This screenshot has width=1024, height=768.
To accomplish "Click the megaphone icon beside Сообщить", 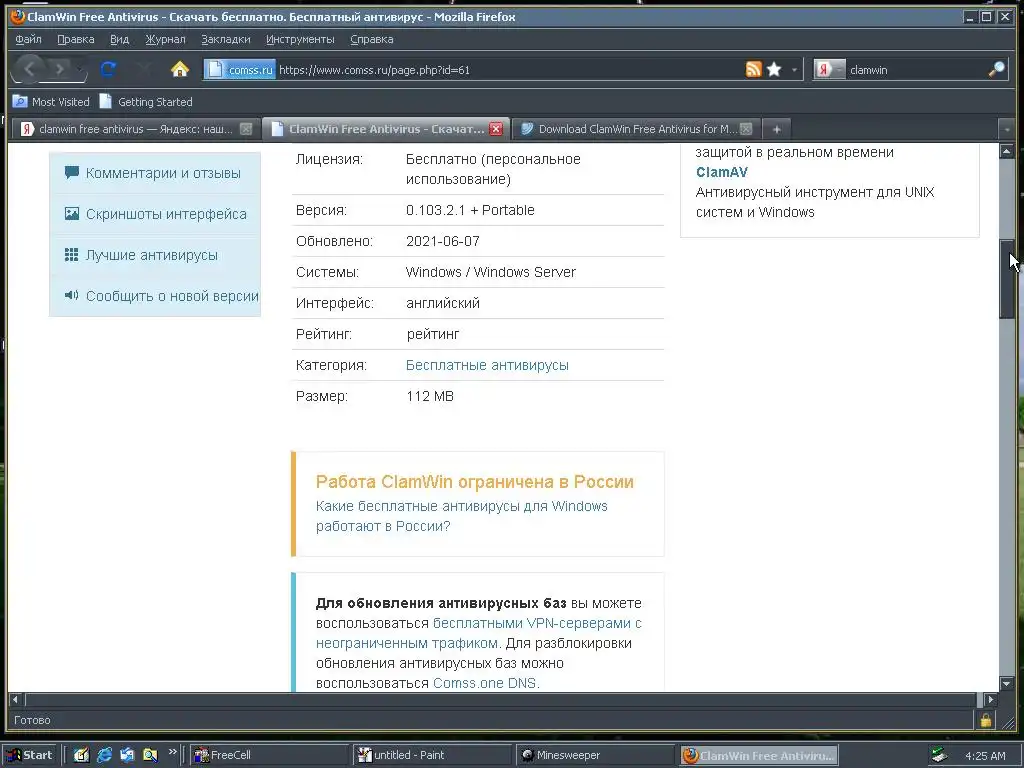I will click(72, 295).
